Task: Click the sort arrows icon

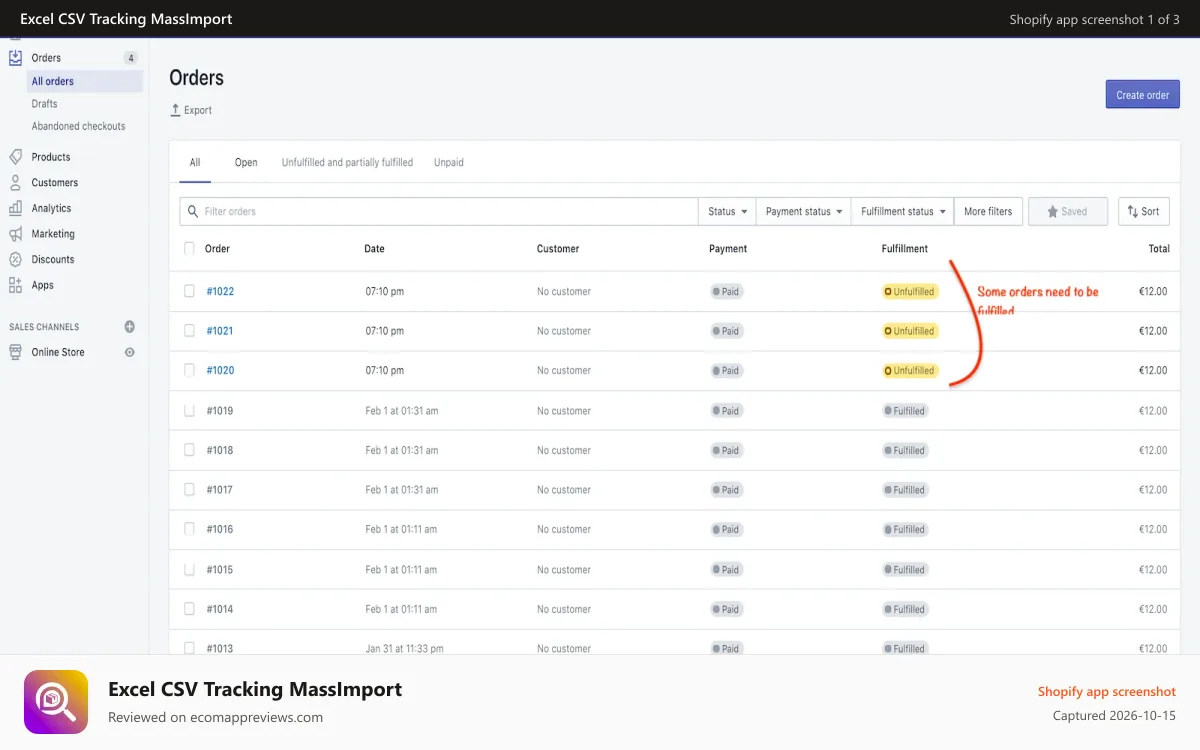Action: pyautogui.click(x=1133, y=212)
